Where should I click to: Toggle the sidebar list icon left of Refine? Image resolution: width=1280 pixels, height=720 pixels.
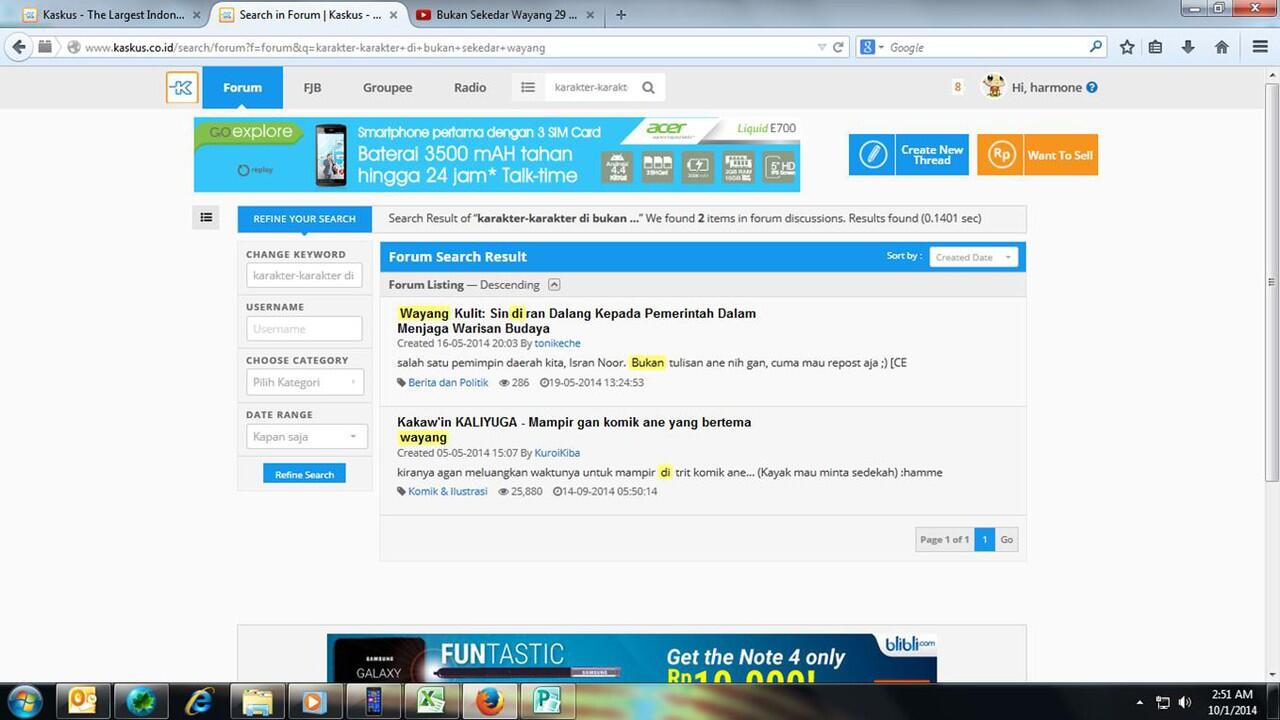206,217
